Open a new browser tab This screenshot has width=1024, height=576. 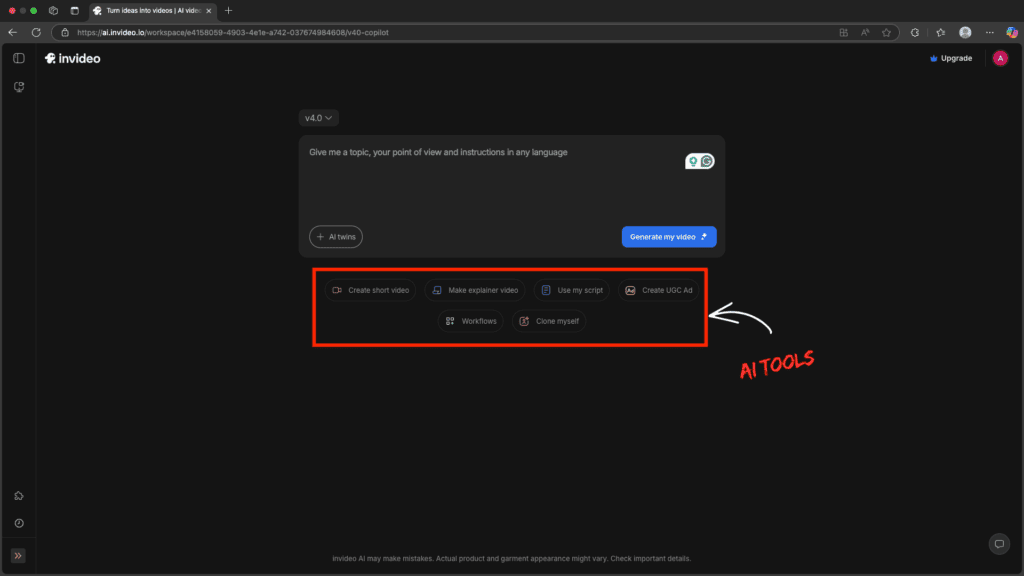[x=228, y=11]
